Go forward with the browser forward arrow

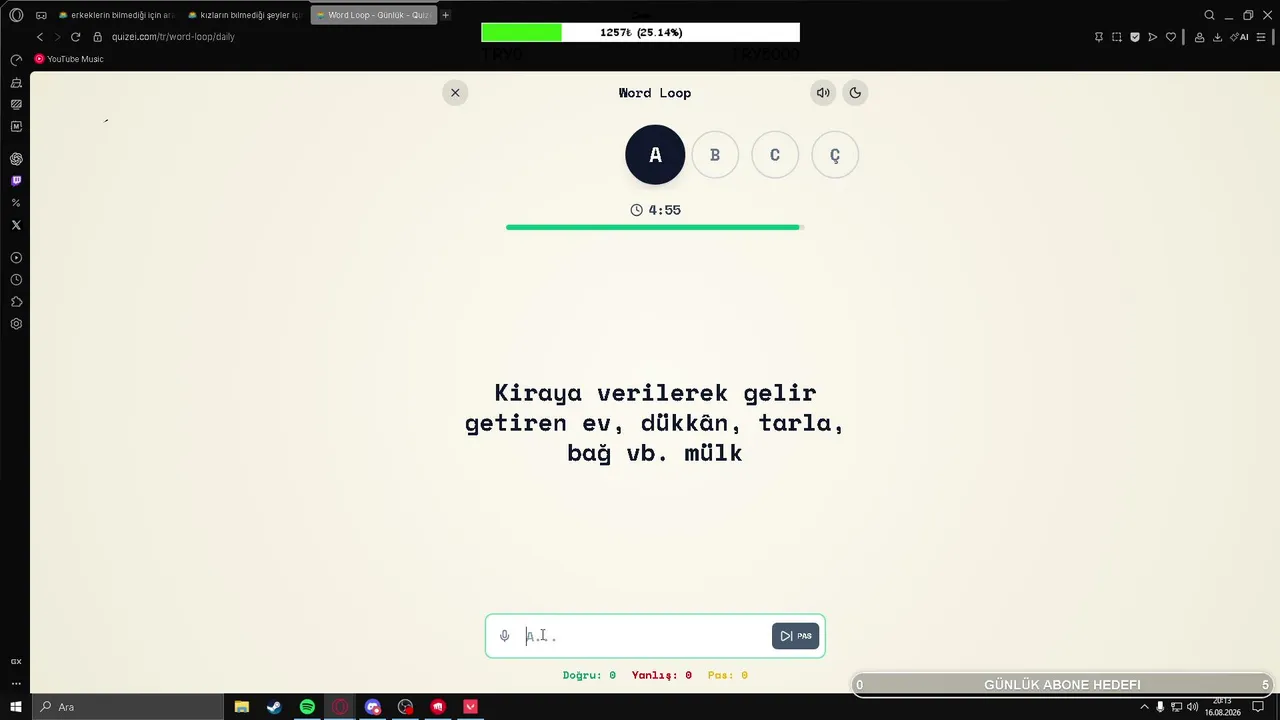57,37
